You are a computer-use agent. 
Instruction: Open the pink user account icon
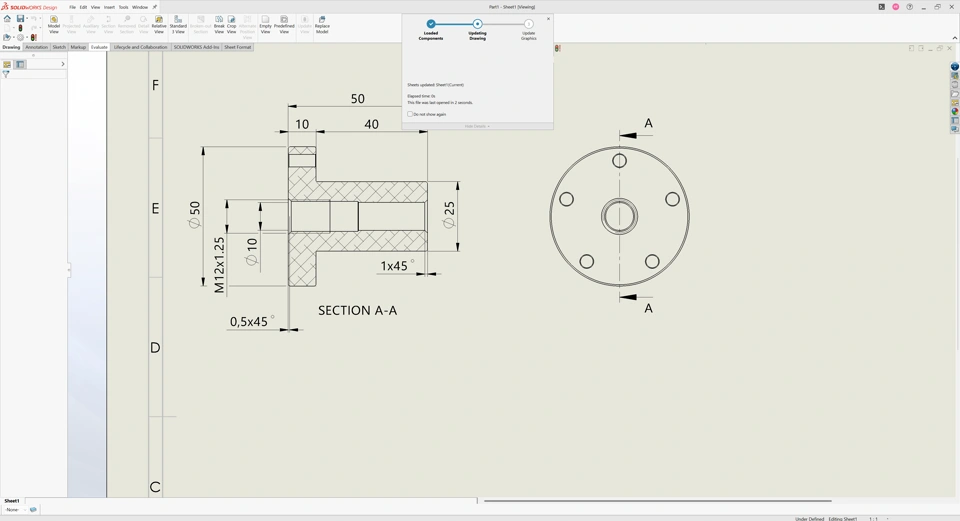point(896,7)
